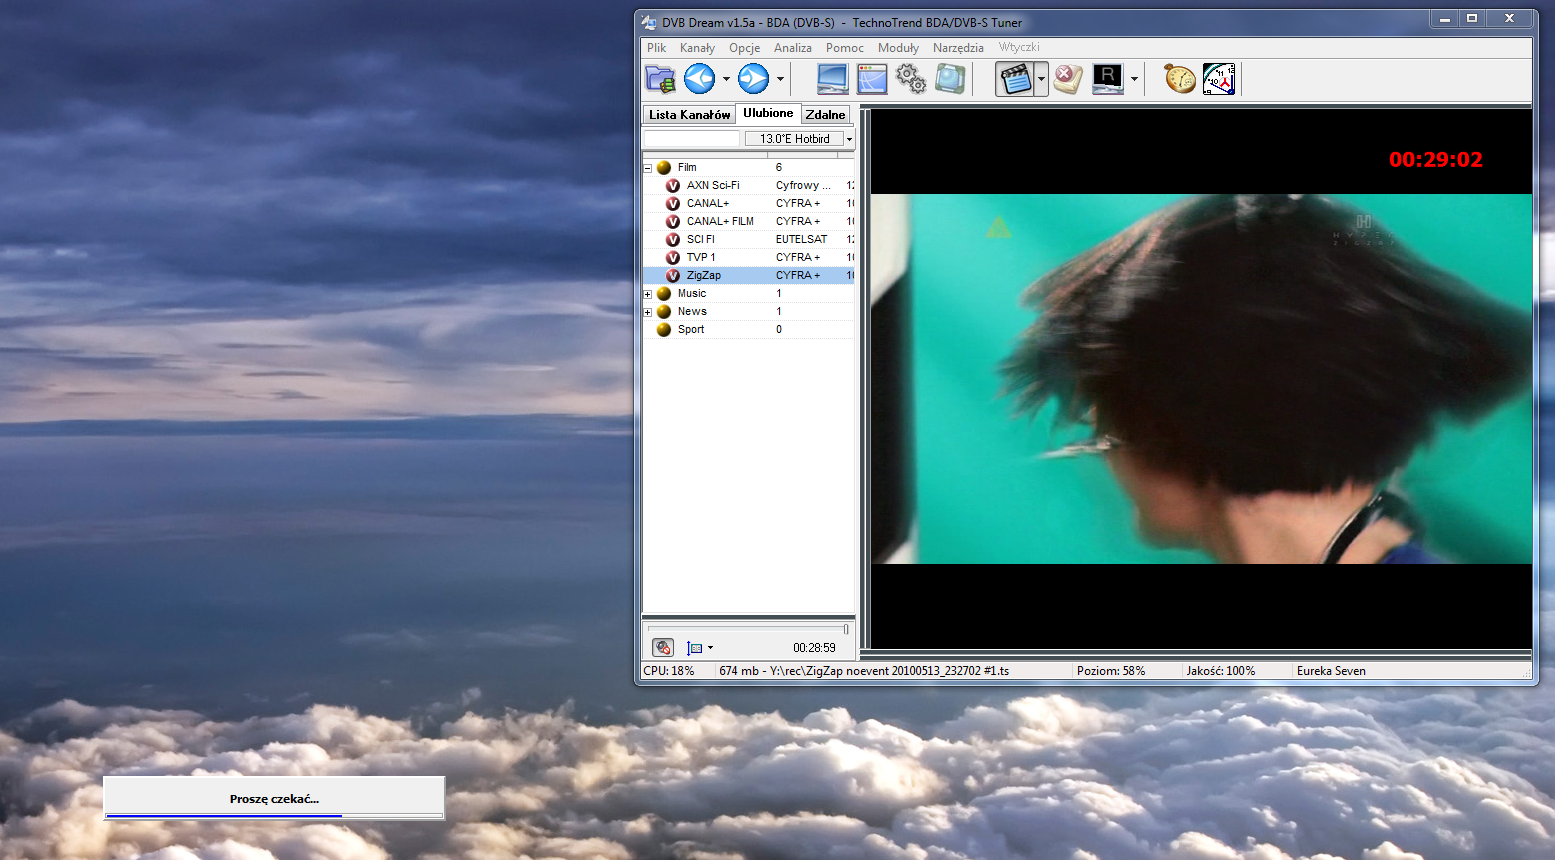Open next channel arrow dropdown
Screen dimensions: 1555x860
pos(780,79)
